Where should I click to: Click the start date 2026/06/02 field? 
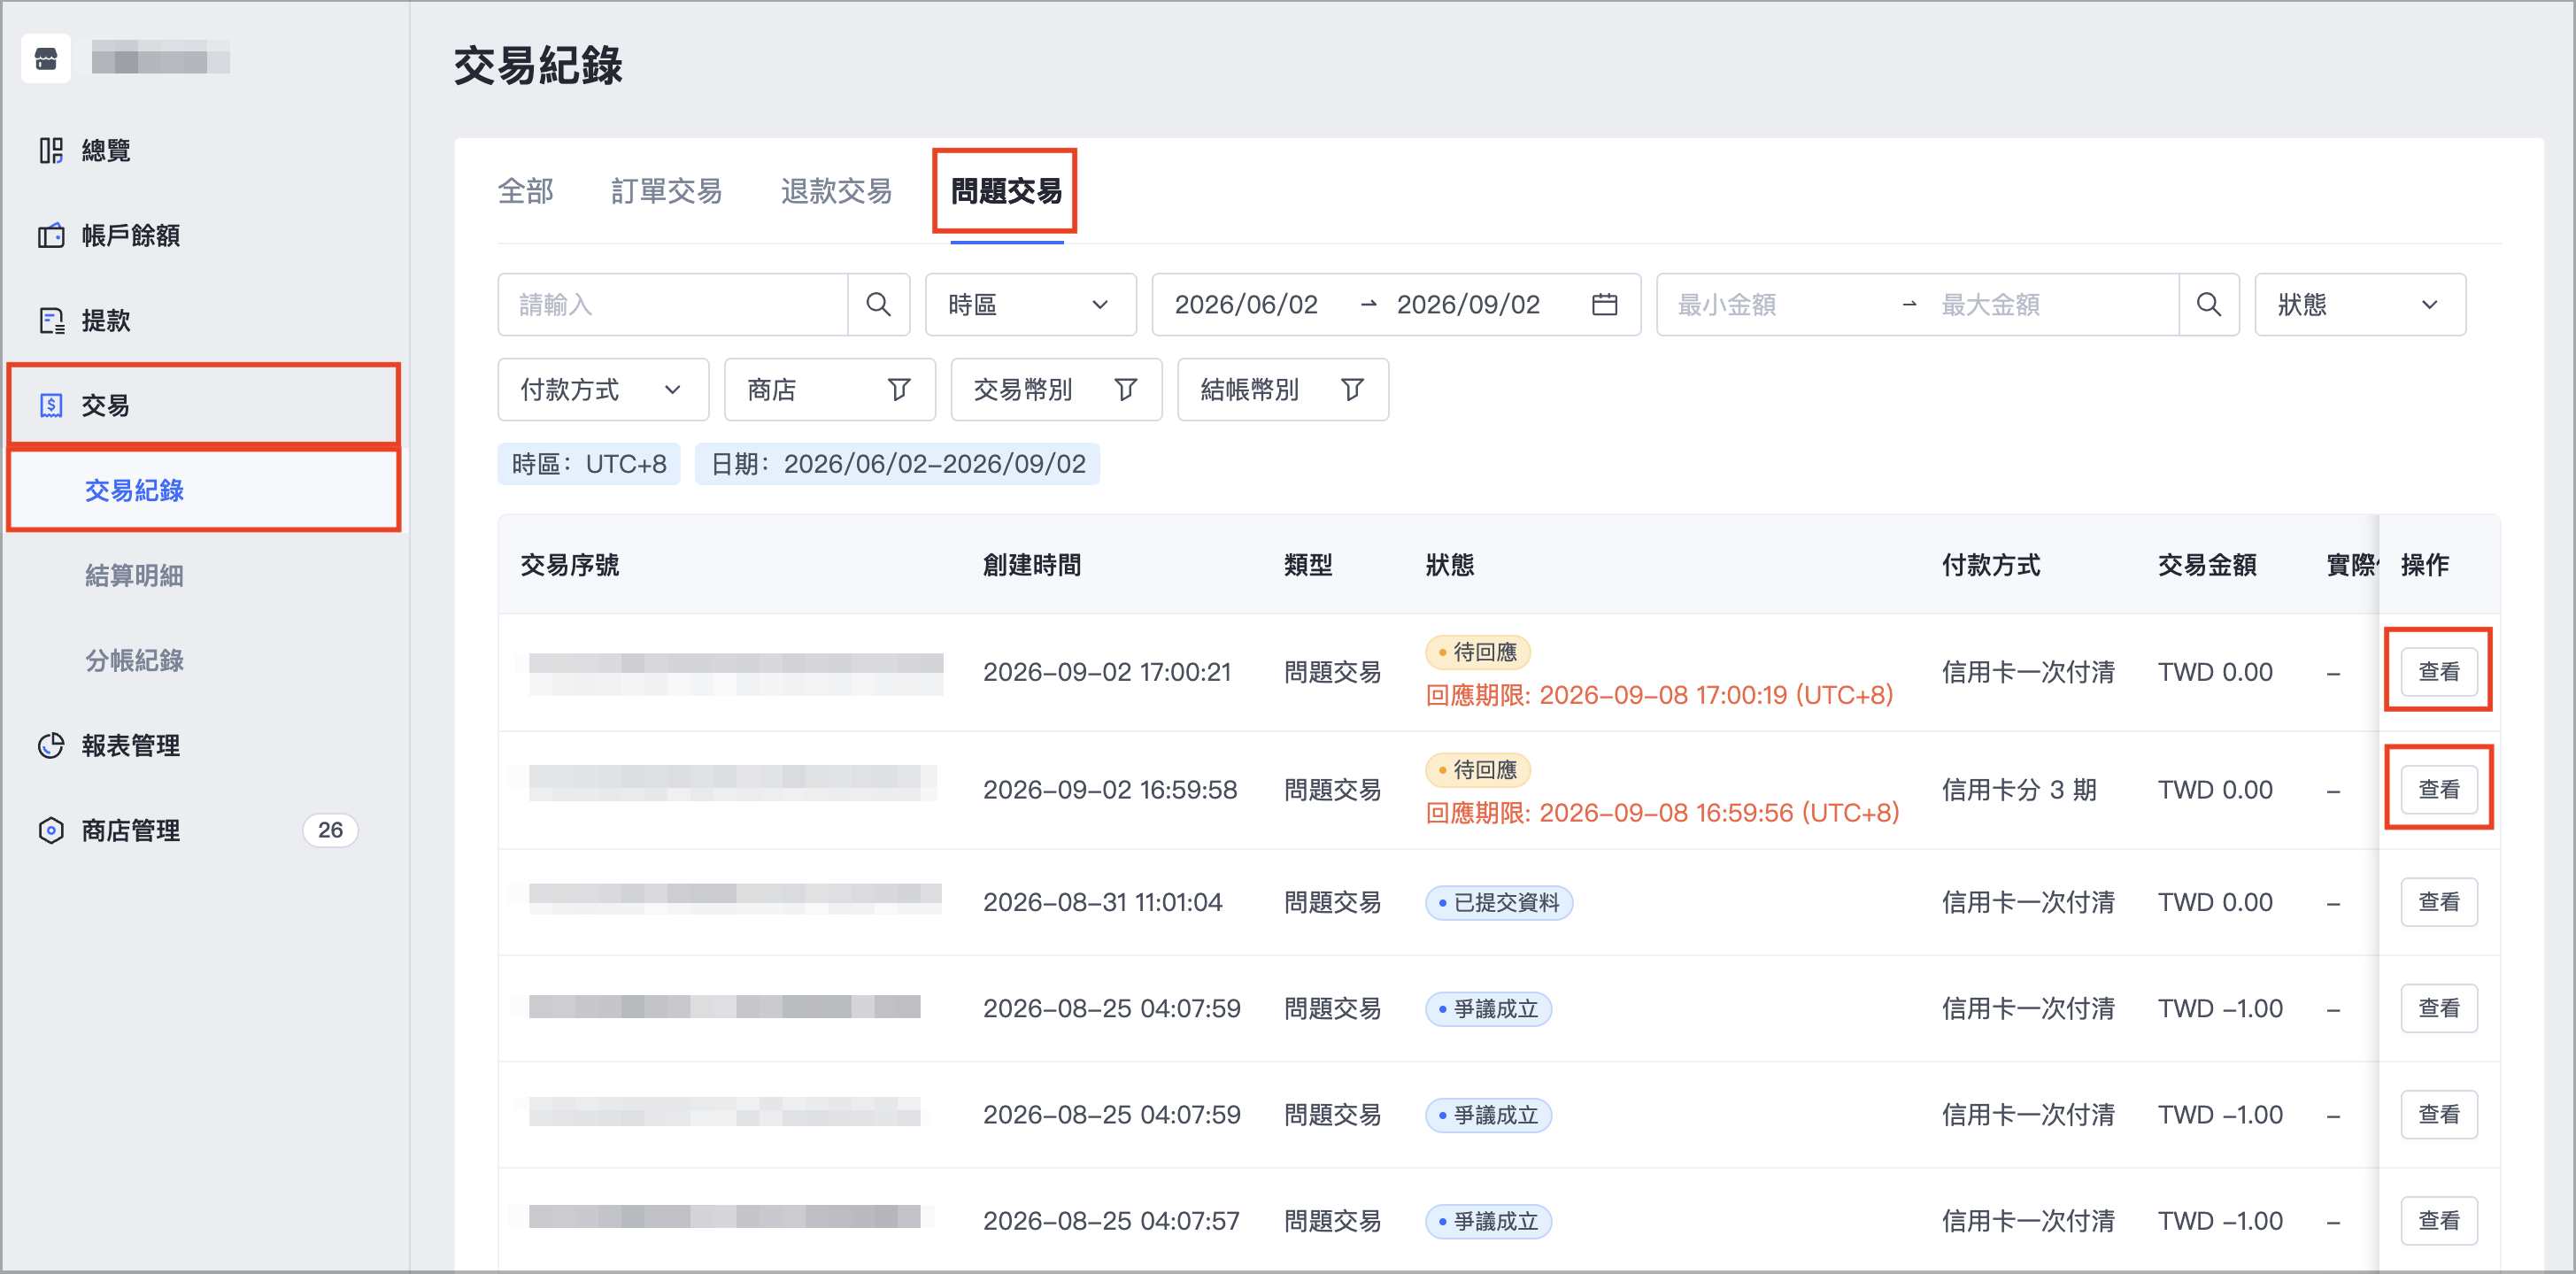(x=1246, y=304)
